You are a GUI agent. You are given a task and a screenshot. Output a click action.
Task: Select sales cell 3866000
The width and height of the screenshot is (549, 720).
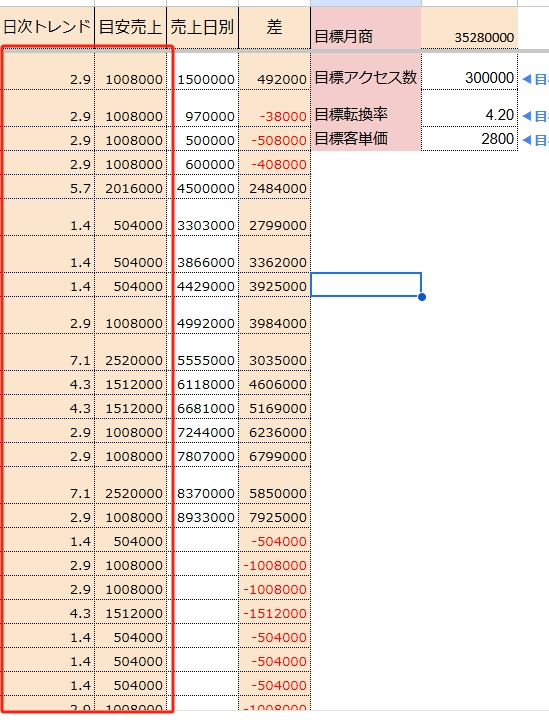[202, 254]
